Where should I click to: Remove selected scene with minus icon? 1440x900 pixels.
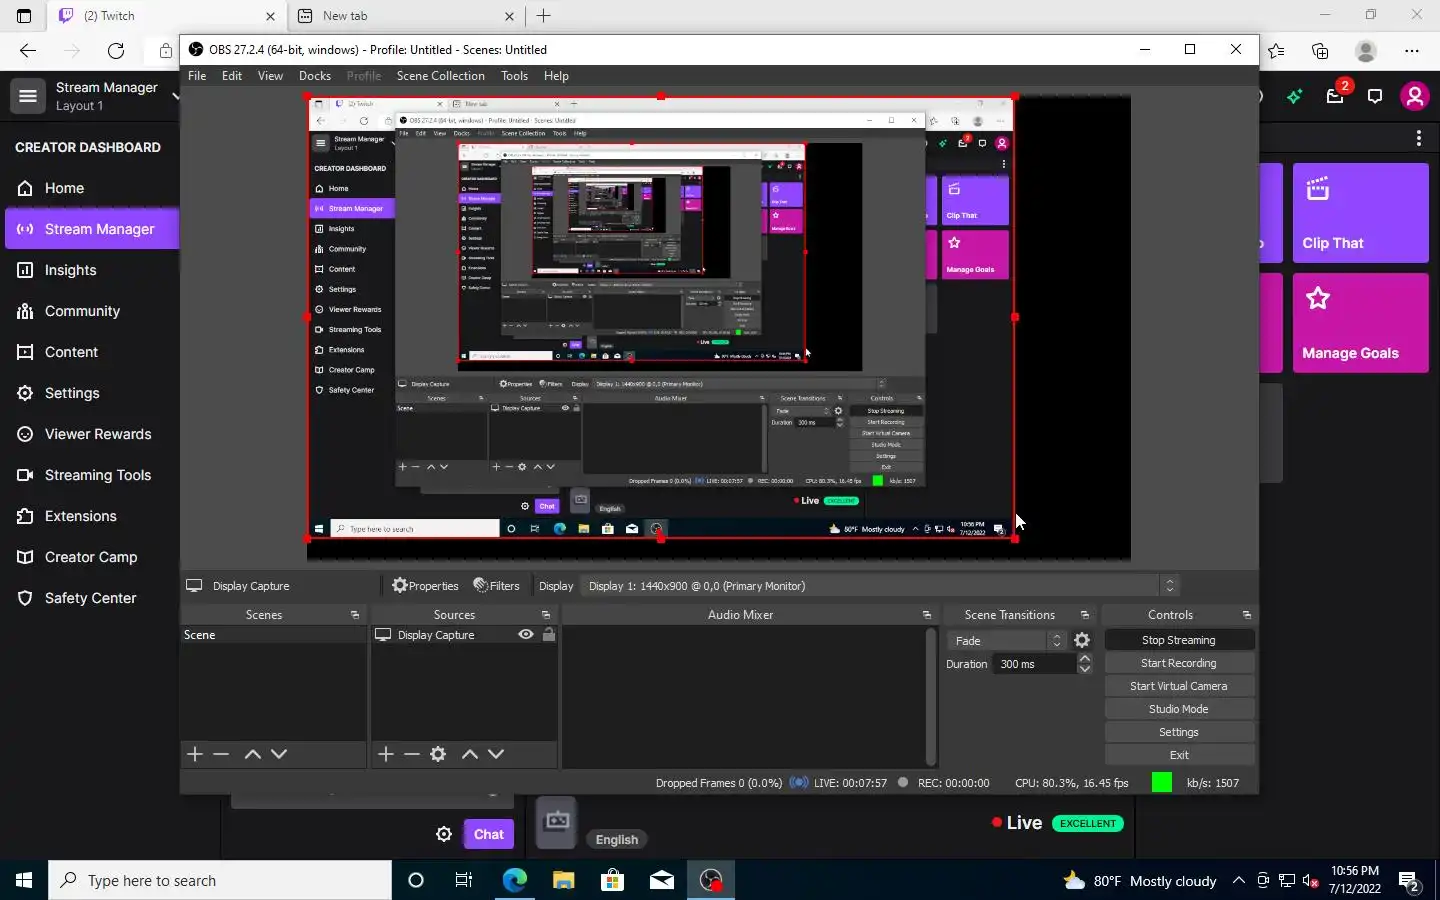[x=221, y=754]
